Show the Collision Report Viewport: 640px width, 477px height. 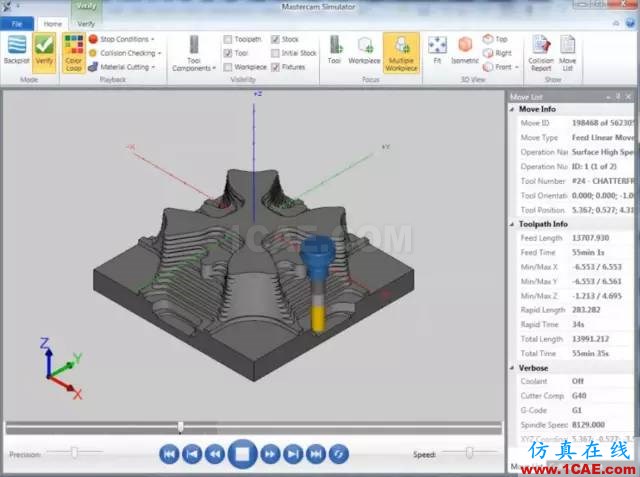coord(541,53)
